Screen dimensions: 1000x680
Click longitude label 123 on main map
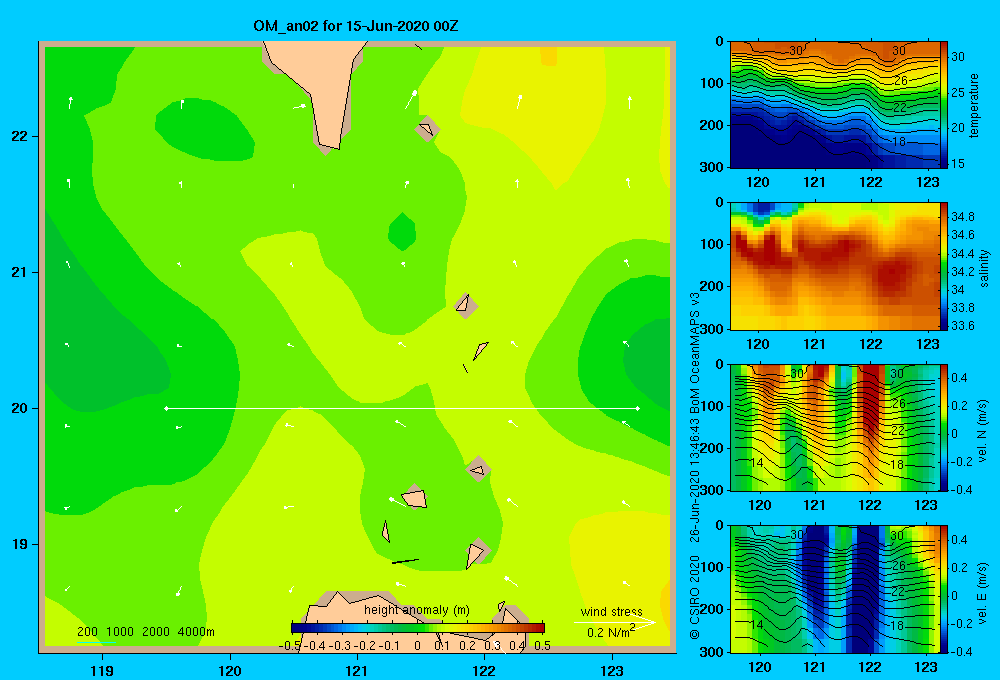click(x=612, y=670)
